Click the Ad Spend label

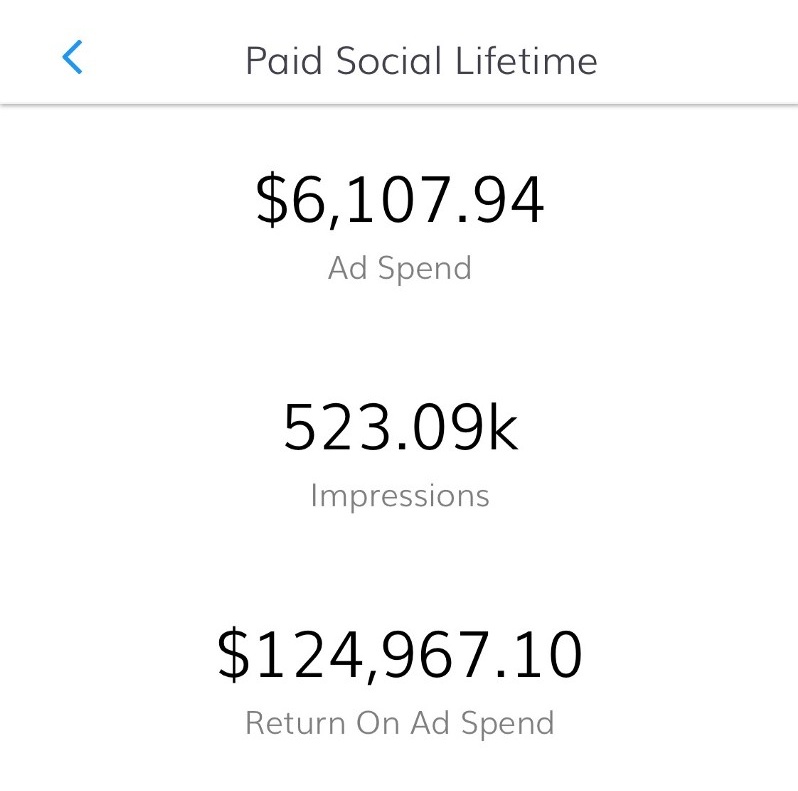pyautogui.click(x=400, y=268)
